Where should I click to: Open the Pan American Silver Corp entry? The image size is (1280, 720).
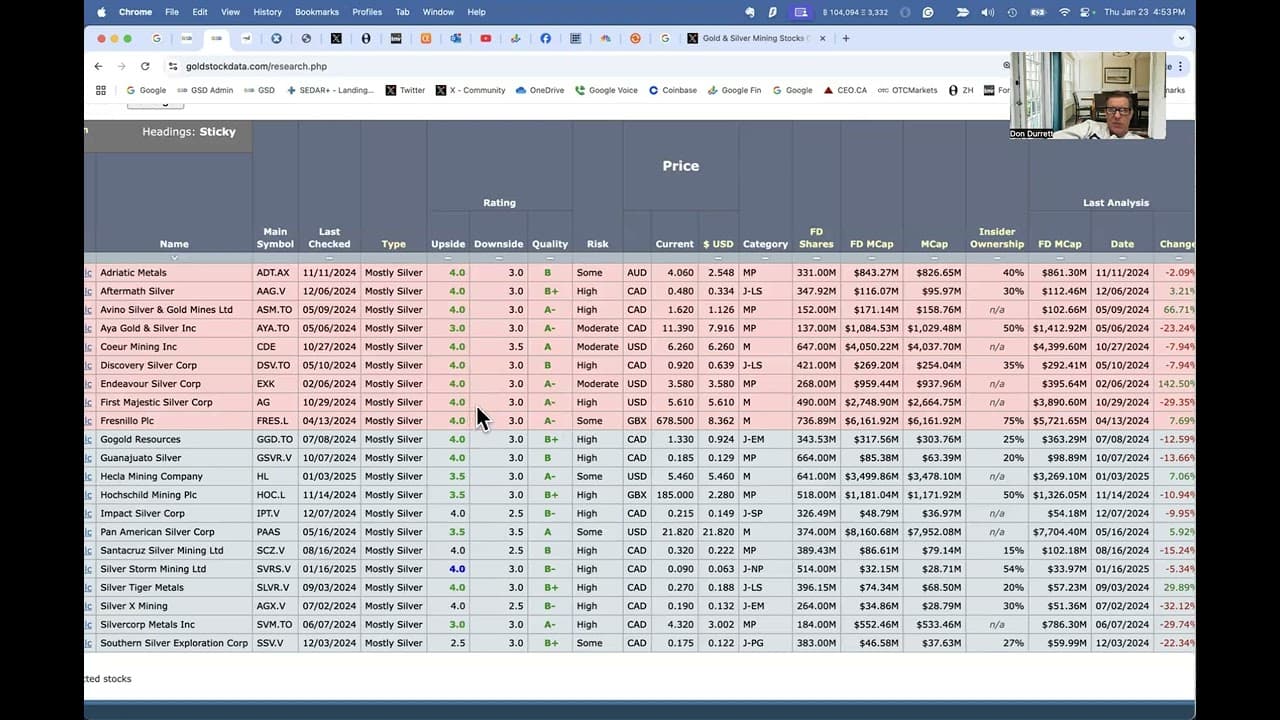157,532
